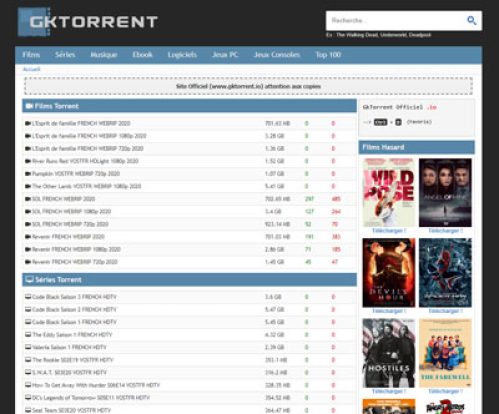Open DC's Legends of Tomorrow S05E11
Screen dimensions: 499x414
click(x=91, y=398)
